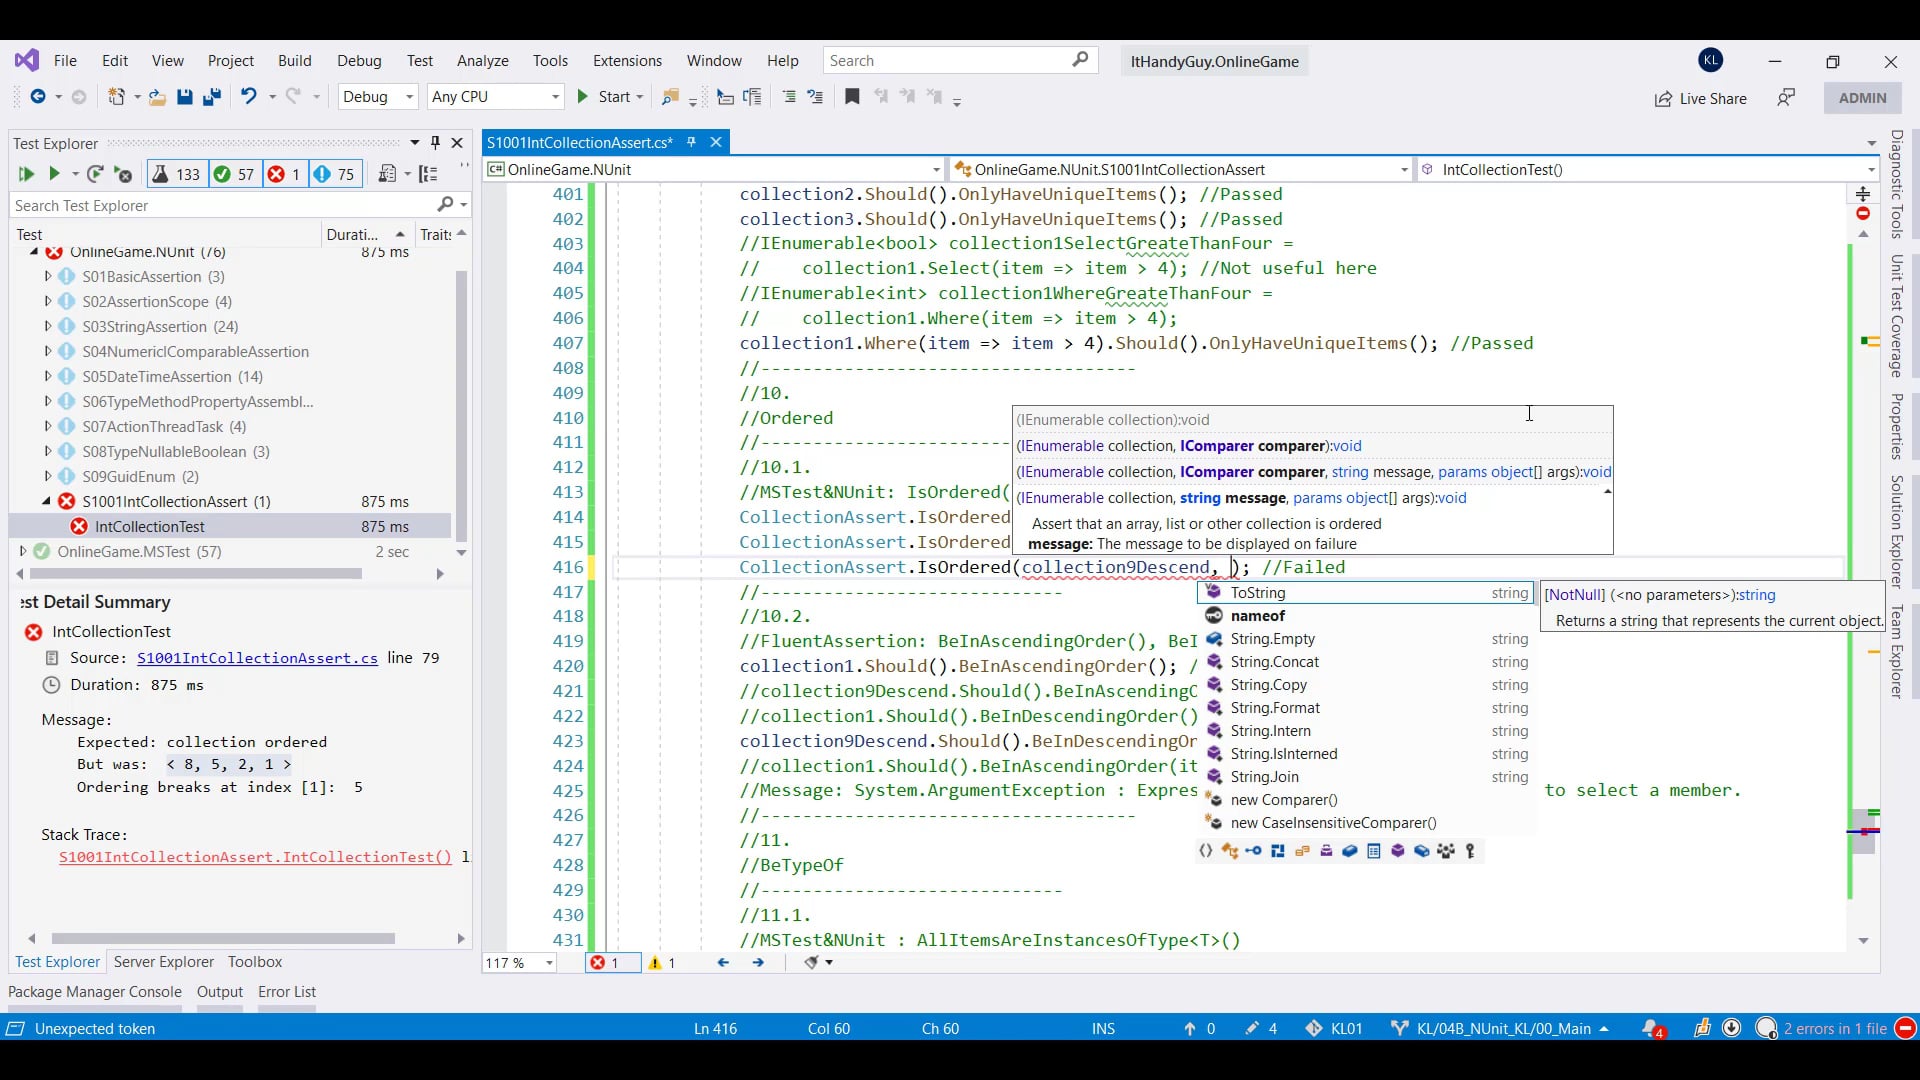This screenshot has width=1920, height=1080.
Task: Pin the S1001IntCollectionAssert.cs tab
Action: (691, 142)
